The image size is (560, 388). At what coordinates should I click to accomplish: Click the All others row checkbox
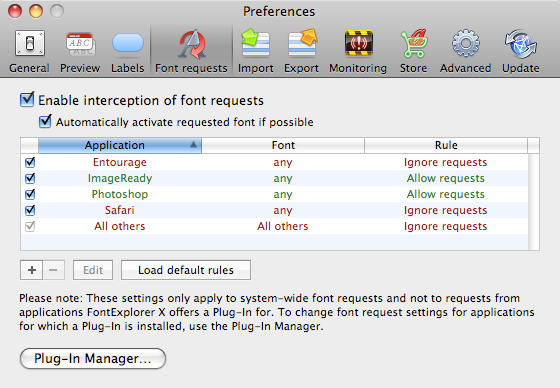30,226
